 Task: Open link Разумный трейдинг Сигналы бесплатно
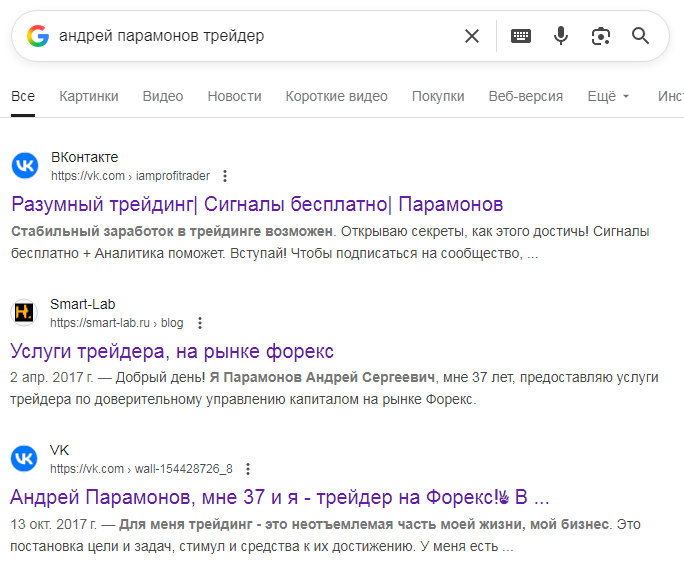257,205
